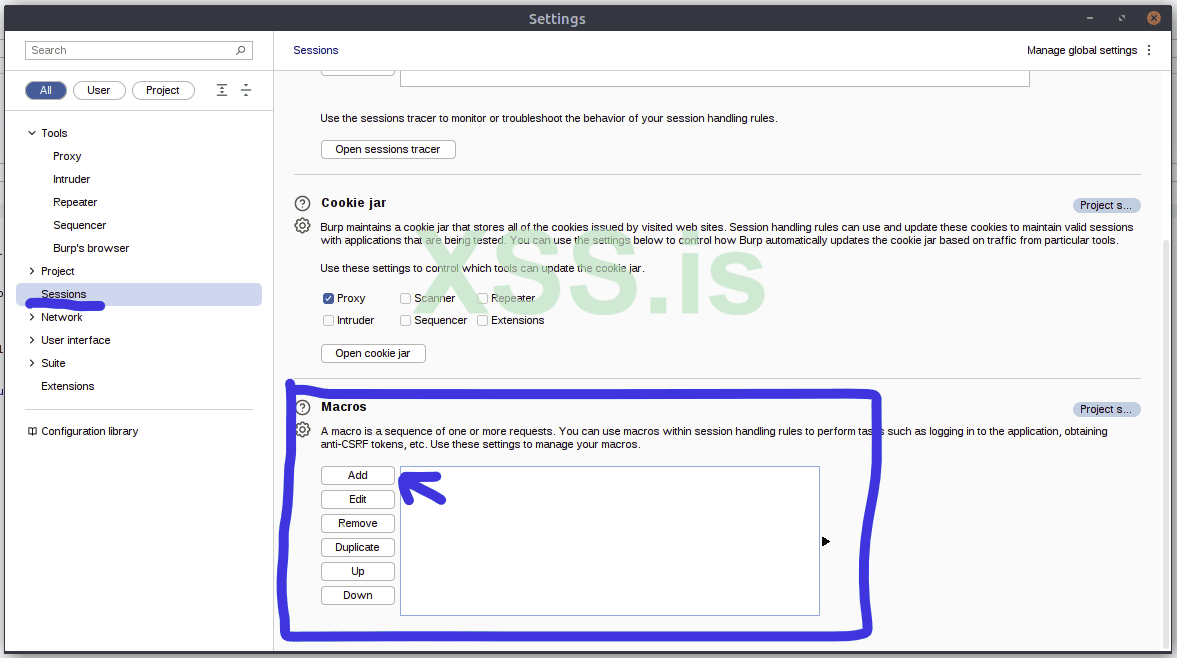Select Sessions in settings tree
The image size is (1177, 658).
click(x=139, y=294)
